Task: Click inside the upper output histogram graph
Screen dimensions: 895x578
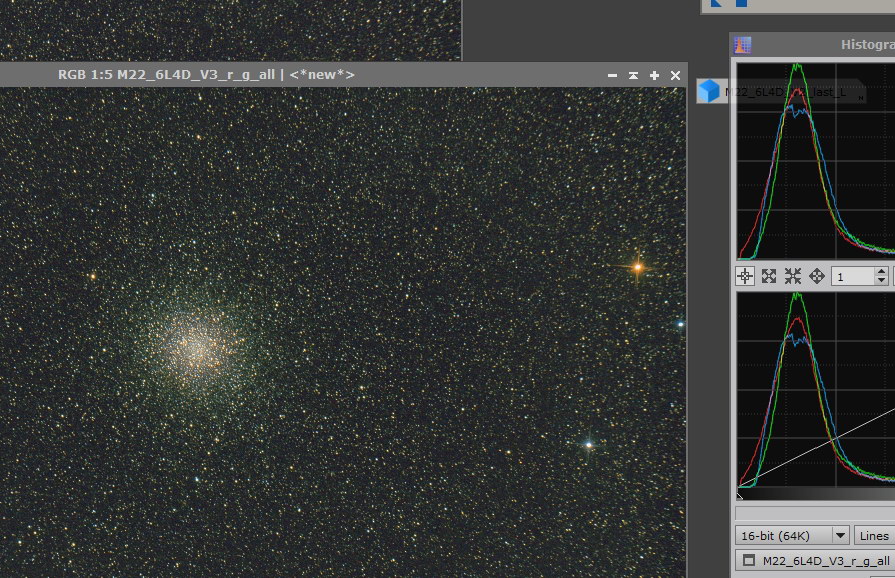Action: tap(816, 161)
